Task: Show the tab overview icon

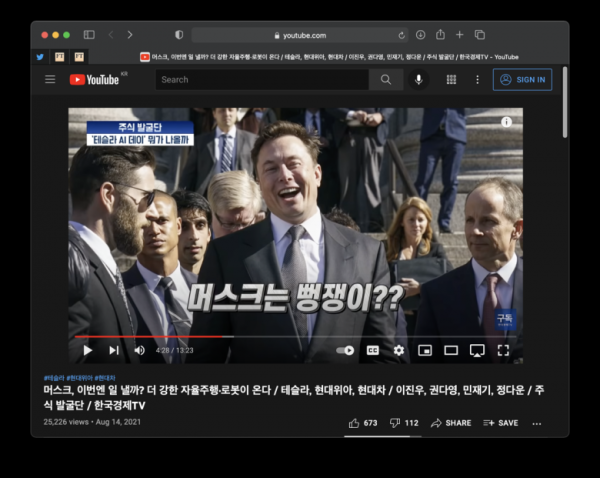Action: [x=480, y=35]
